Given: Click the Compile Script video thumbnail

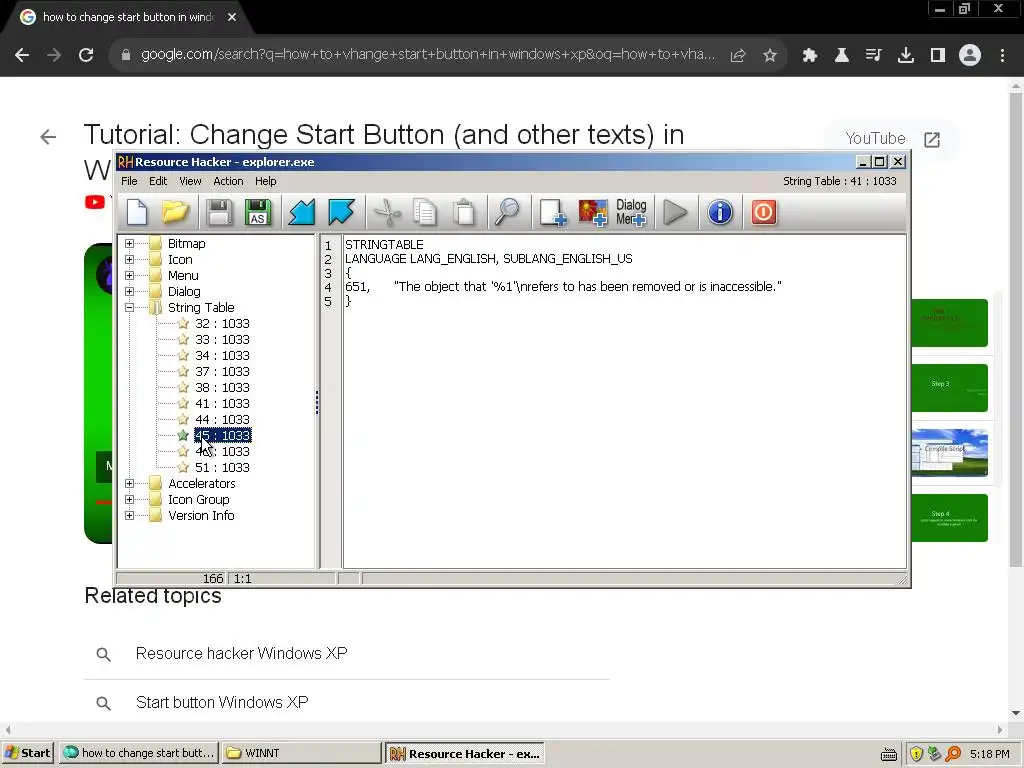Looking at the screenshot, I should coord(950,453).
